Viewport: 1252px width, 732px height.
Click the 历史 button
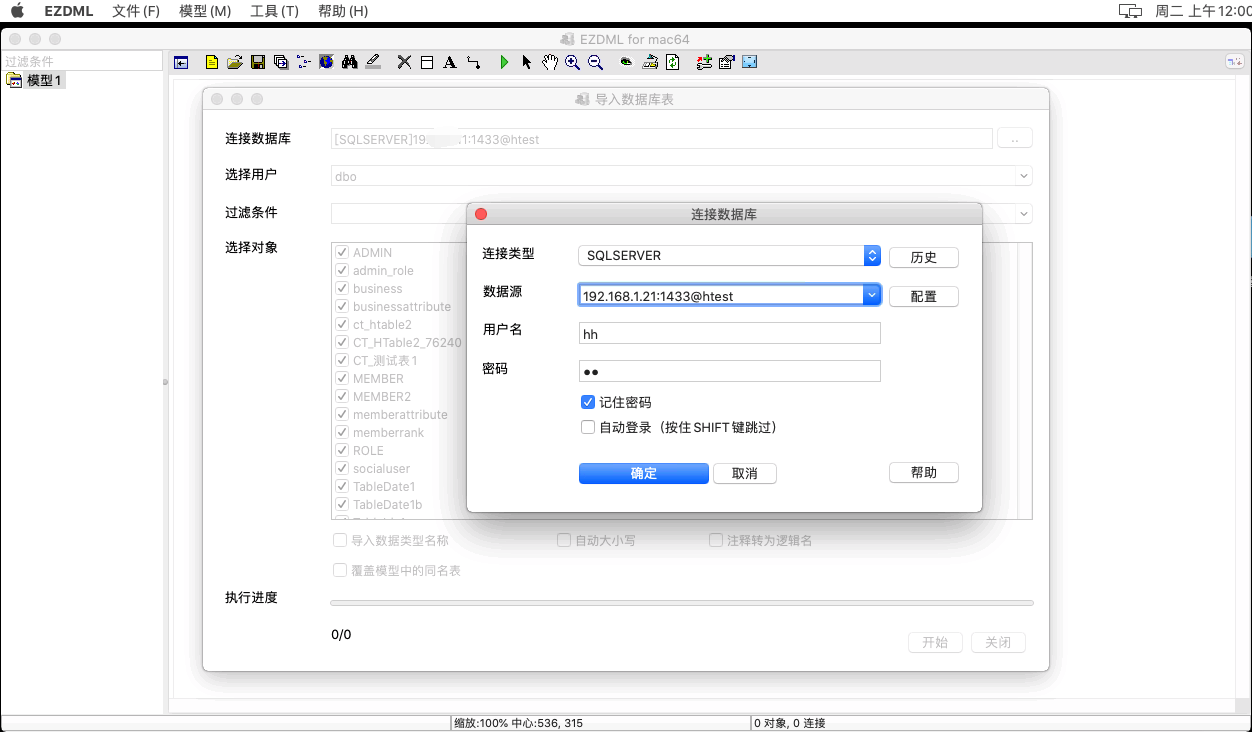coord(924,258)
